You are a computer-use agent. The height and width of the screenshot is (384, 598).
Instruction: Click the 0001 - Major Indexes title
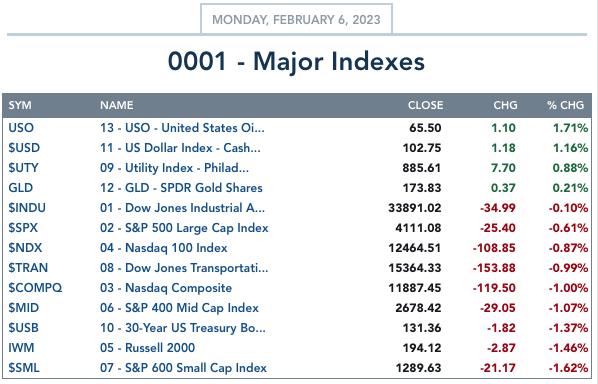coord(296,61)
